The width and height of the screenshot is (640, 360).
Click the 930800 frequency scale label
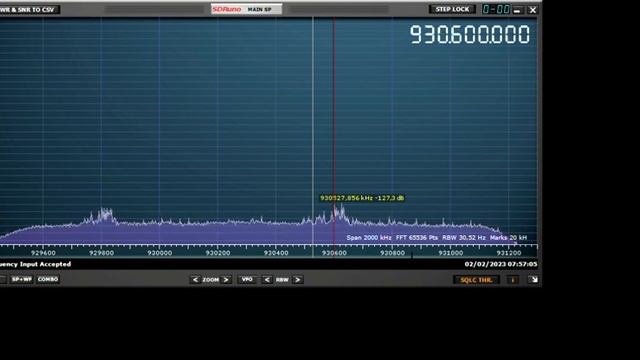coord(392,253)
